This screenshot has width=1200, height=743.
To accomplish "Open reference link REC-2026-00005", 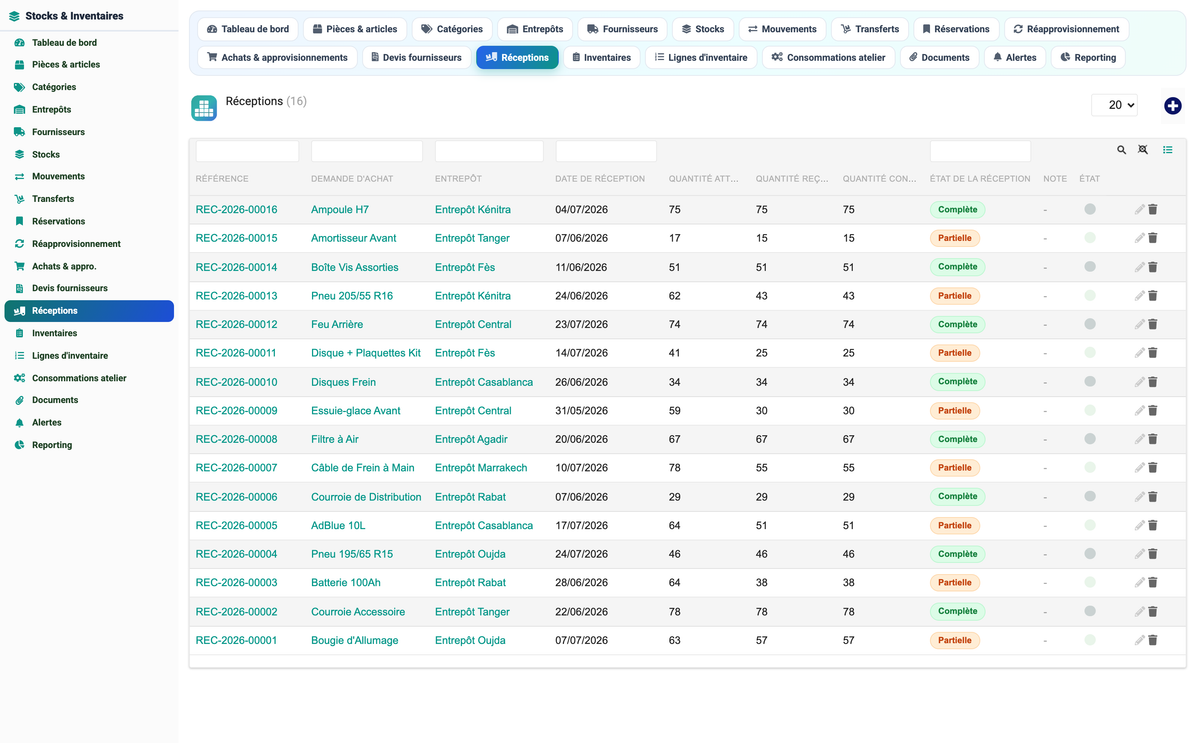I will 236,525.
